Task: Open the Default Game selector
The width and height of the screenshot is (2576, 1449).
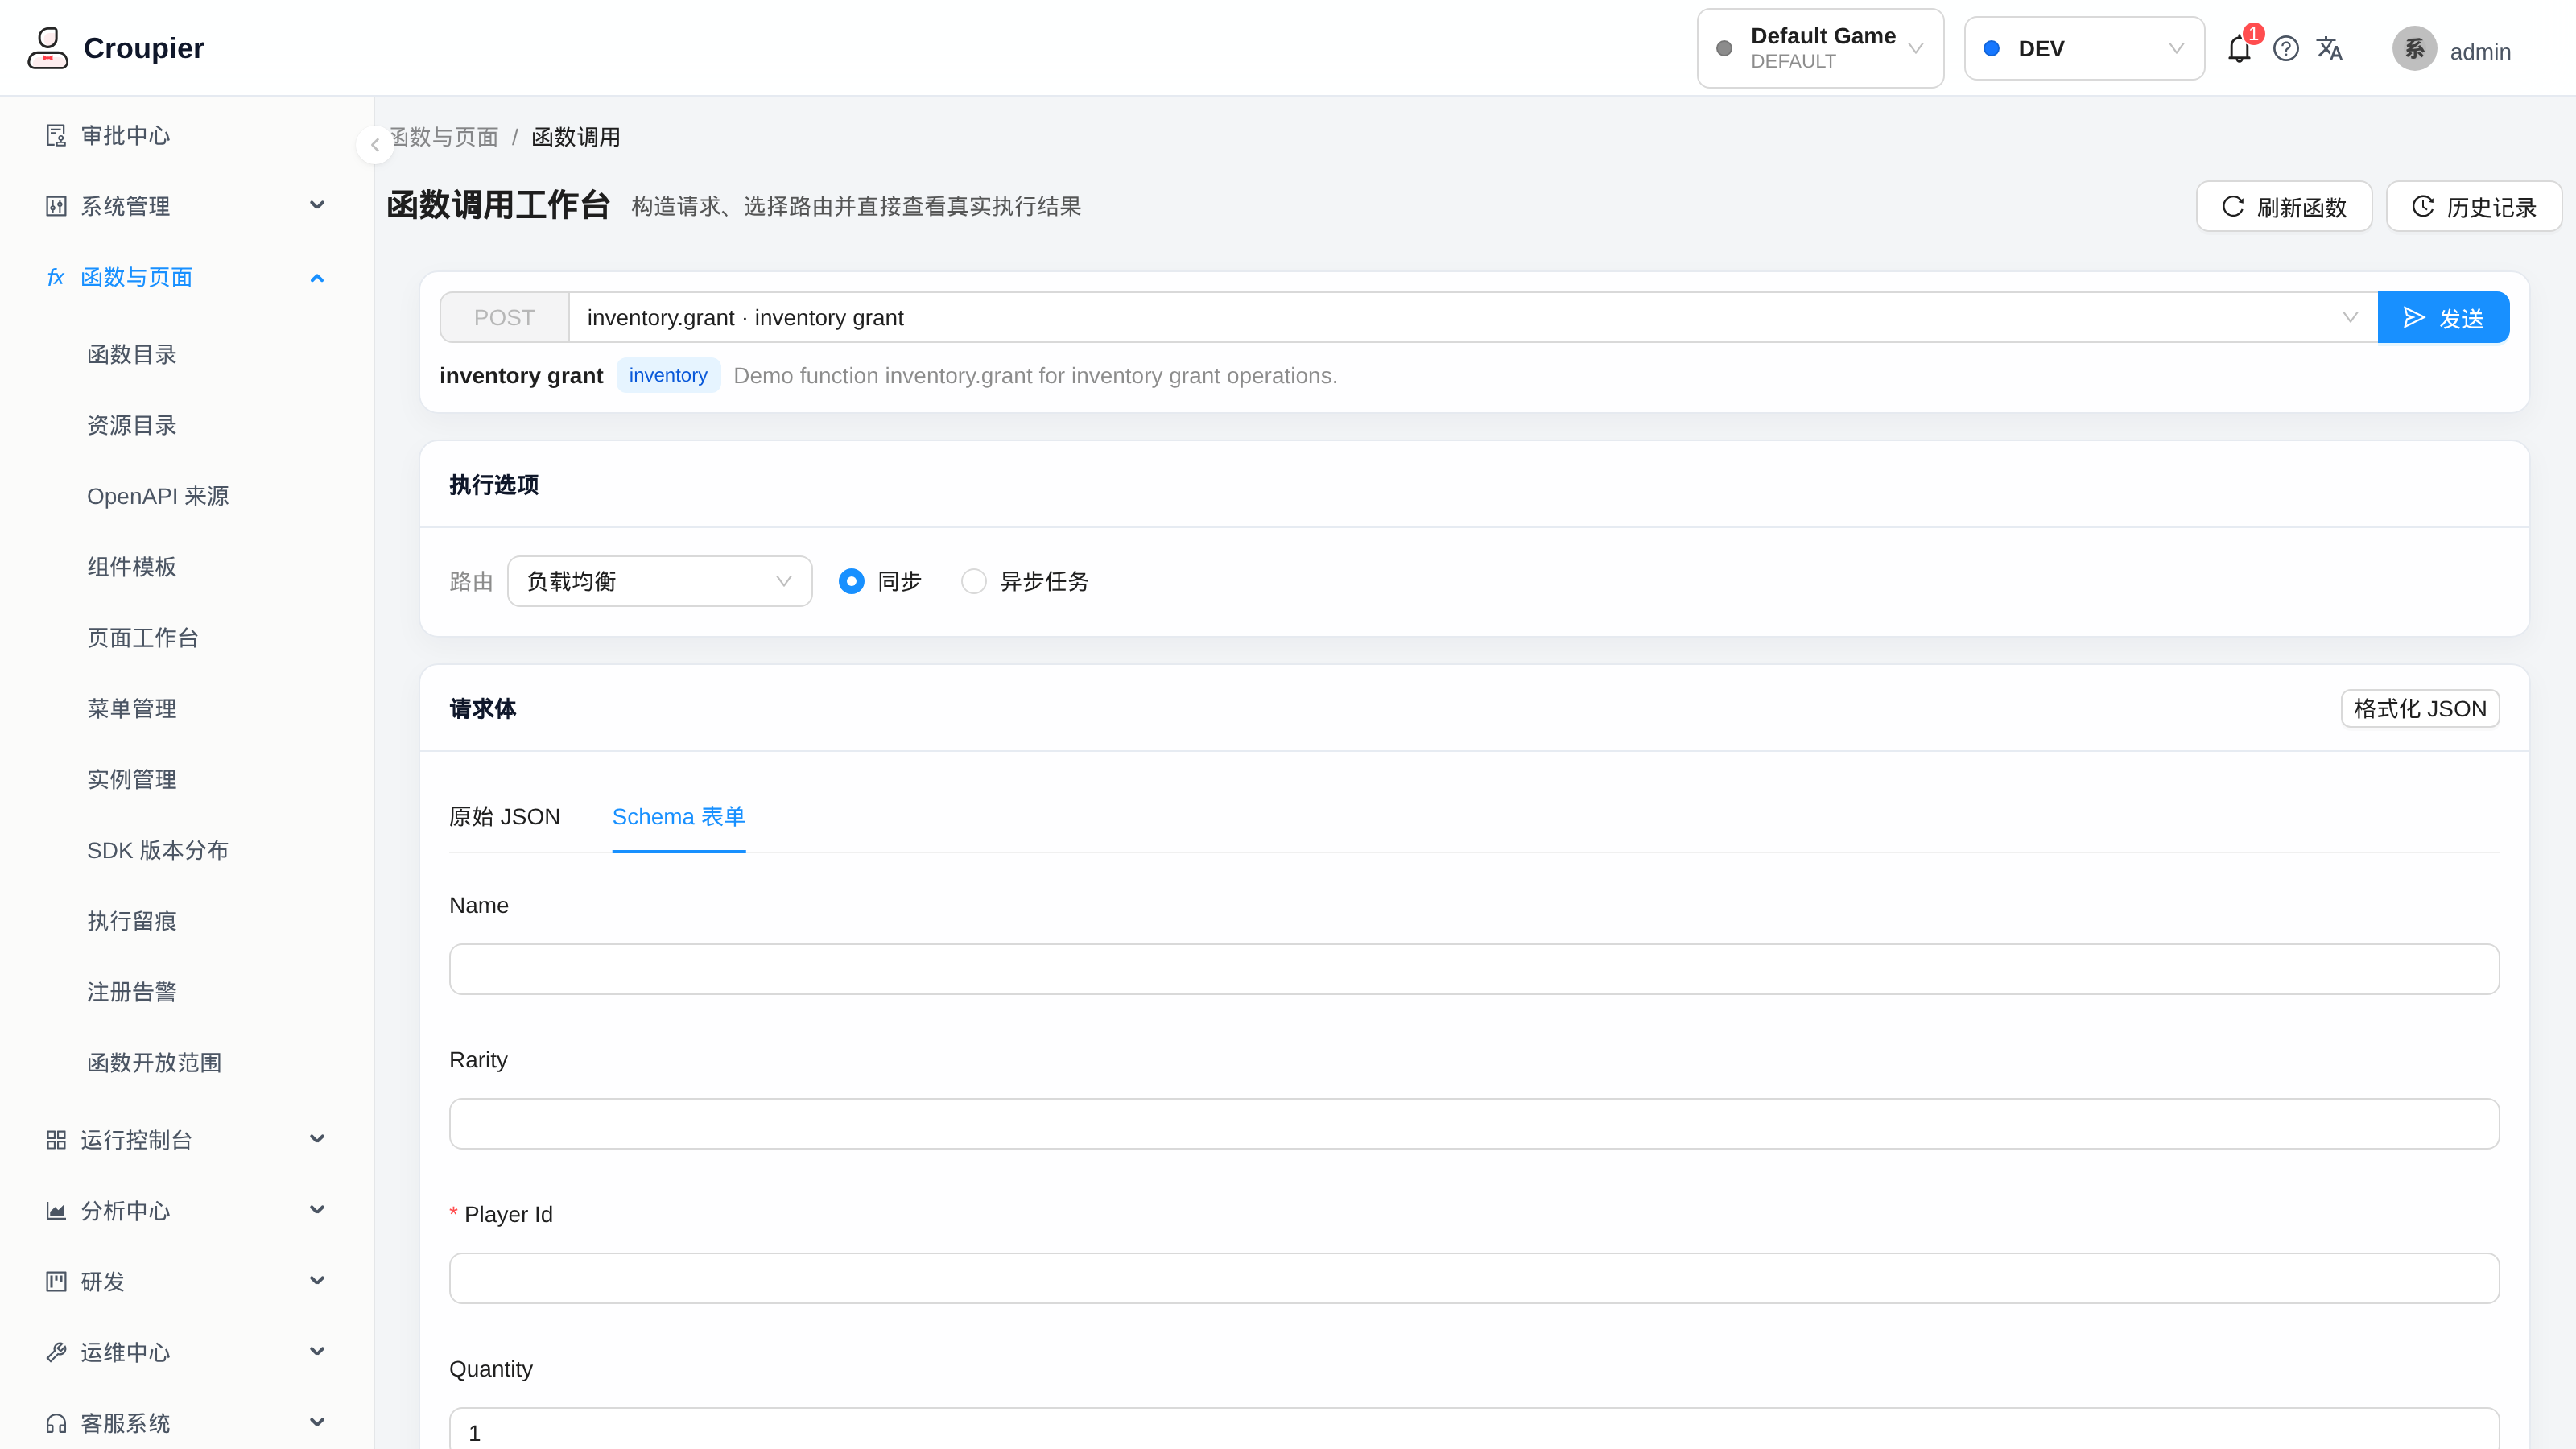Action: pyautogui.click(x=1820, y=48)
